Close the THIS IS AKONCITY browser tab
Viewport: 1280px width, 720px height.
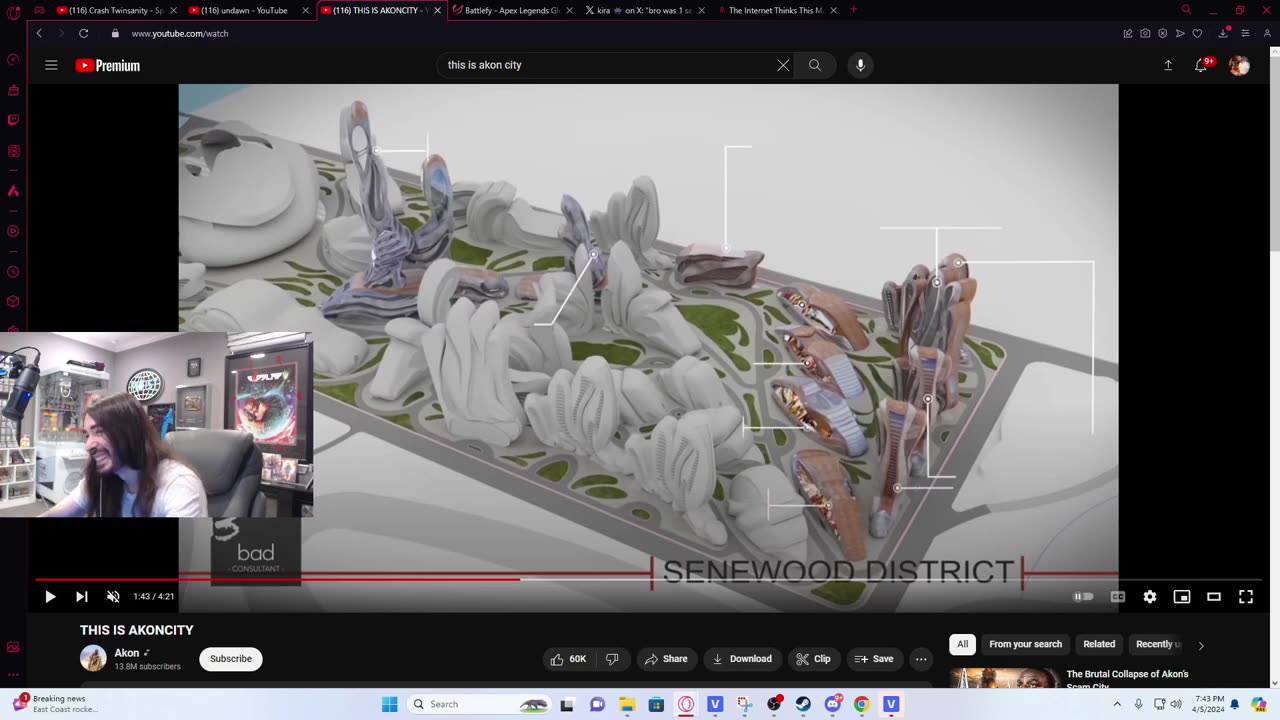click(437, 10)
